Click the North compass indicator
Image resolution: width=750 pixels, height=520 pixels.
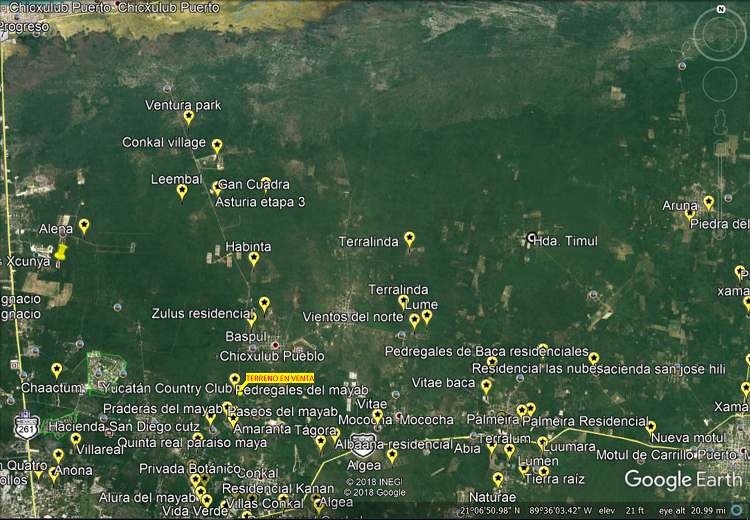[721, 9]
